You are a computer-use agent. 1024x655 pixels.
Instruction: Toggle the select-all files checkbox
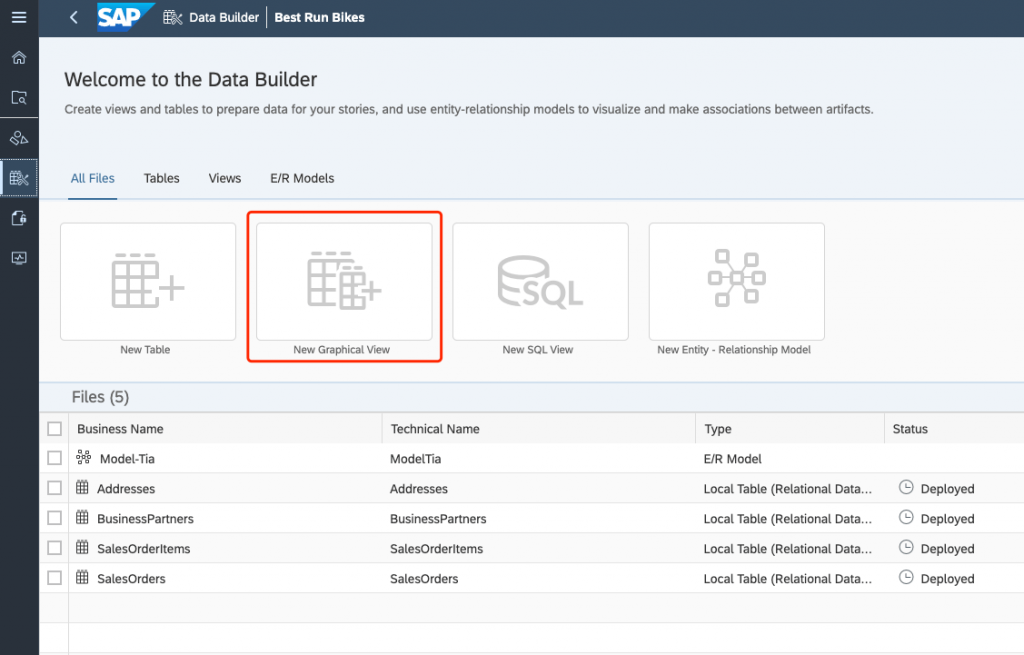[x=55, y=428]
